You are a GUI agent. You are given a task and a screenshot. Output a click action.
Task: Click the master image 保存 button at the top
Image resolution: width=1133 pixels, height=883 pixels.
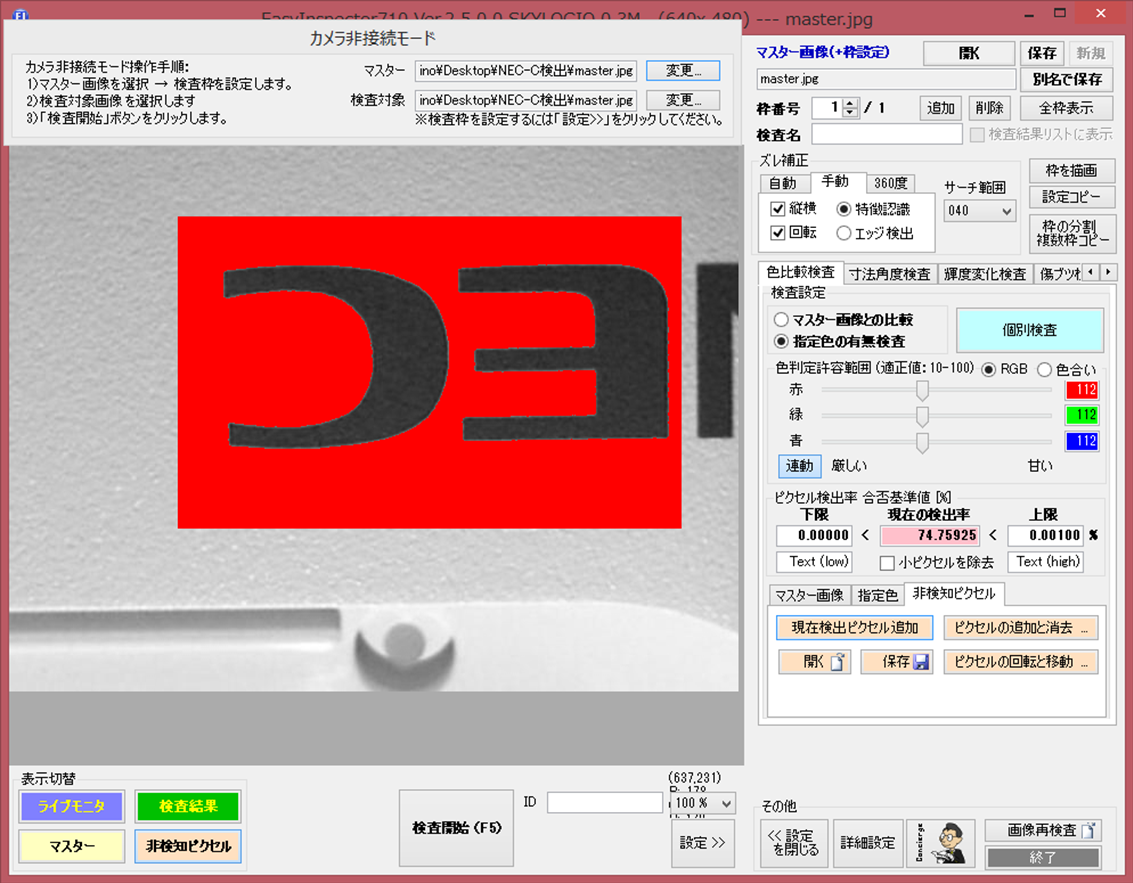pos(1041,53)
